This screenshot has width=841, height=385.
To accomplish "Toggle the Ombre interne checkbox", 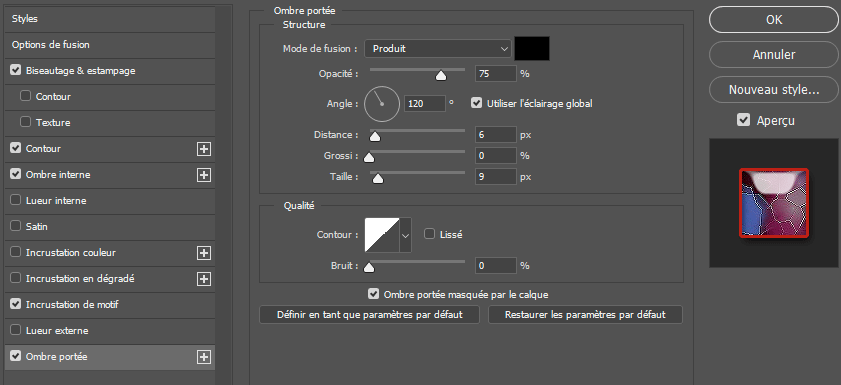I will click(16, 174).
